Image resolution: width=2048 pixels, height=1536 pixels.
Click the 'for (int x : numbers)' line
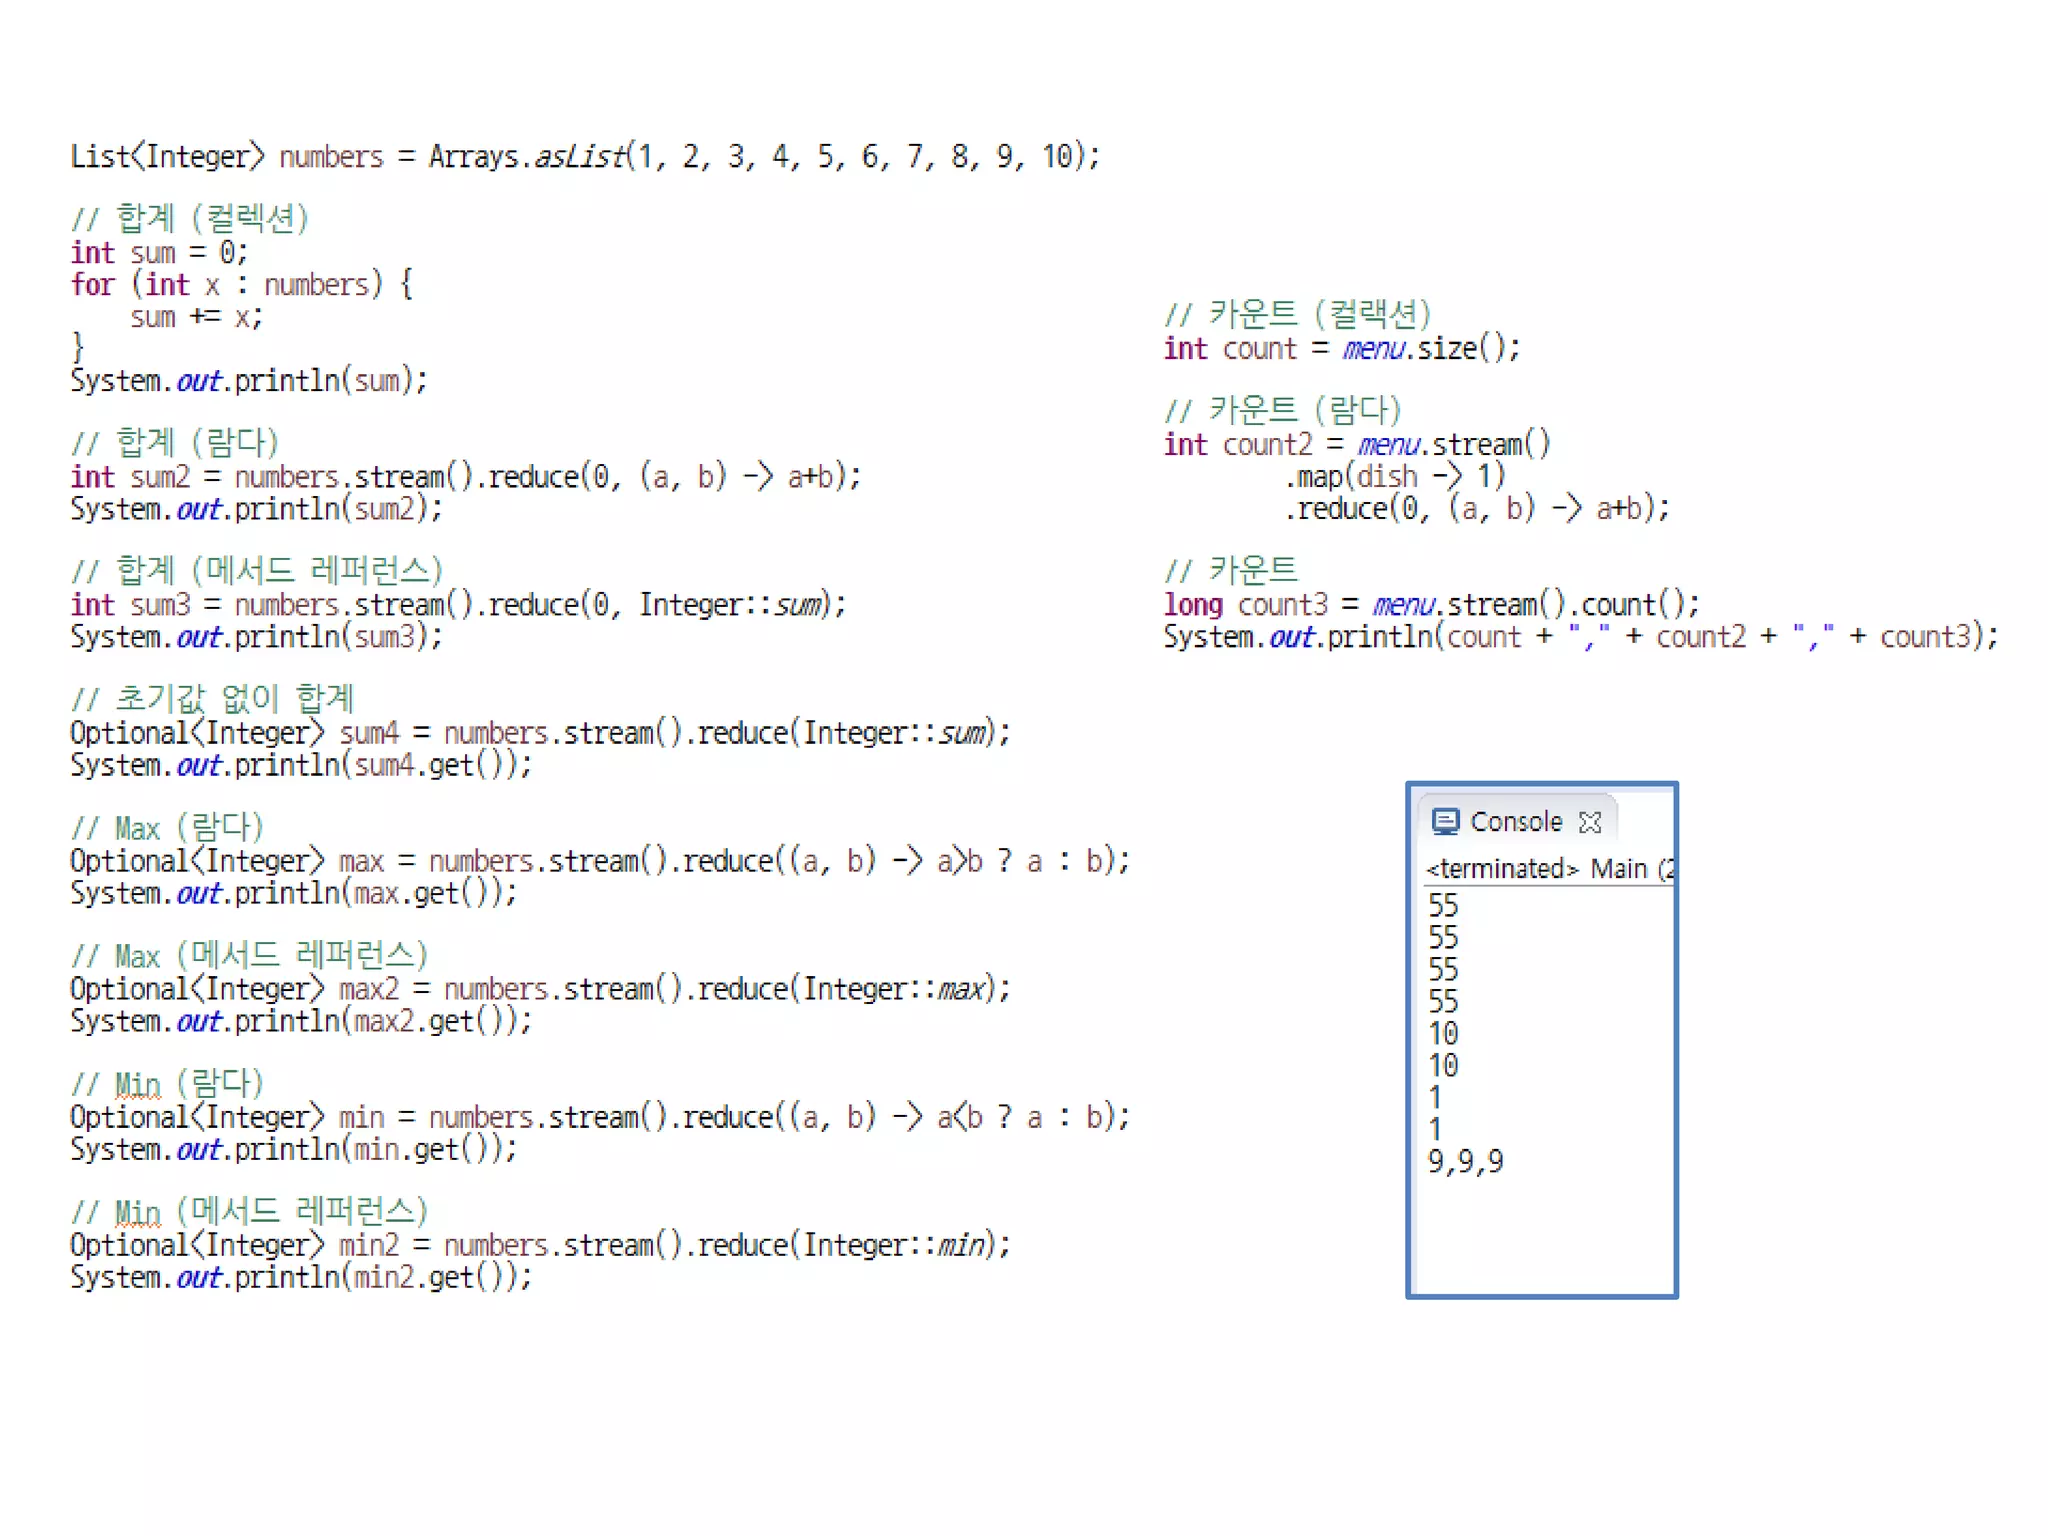[x=241, y=285]
